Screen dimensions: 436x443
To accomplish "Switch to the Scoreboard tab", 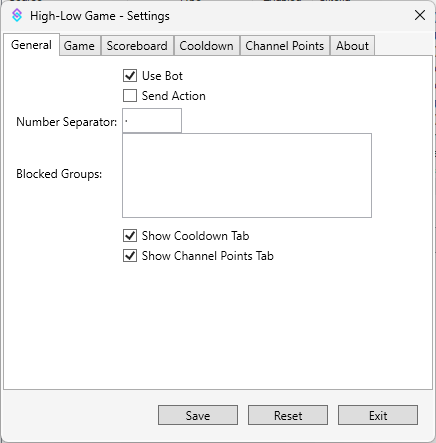I will pos(137,46).
